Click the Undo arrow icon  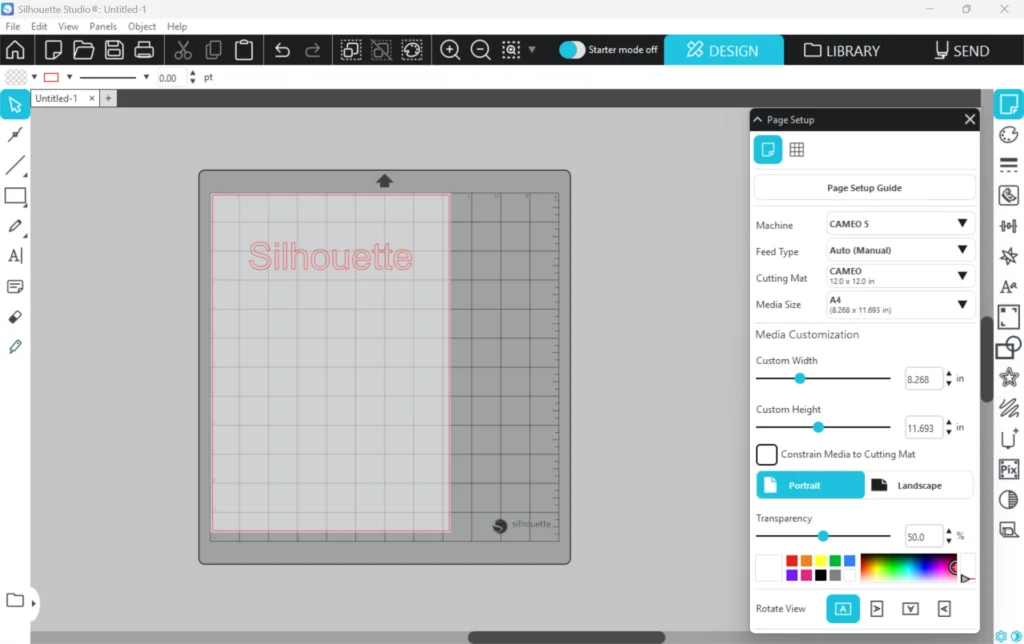tap(282, 50)
